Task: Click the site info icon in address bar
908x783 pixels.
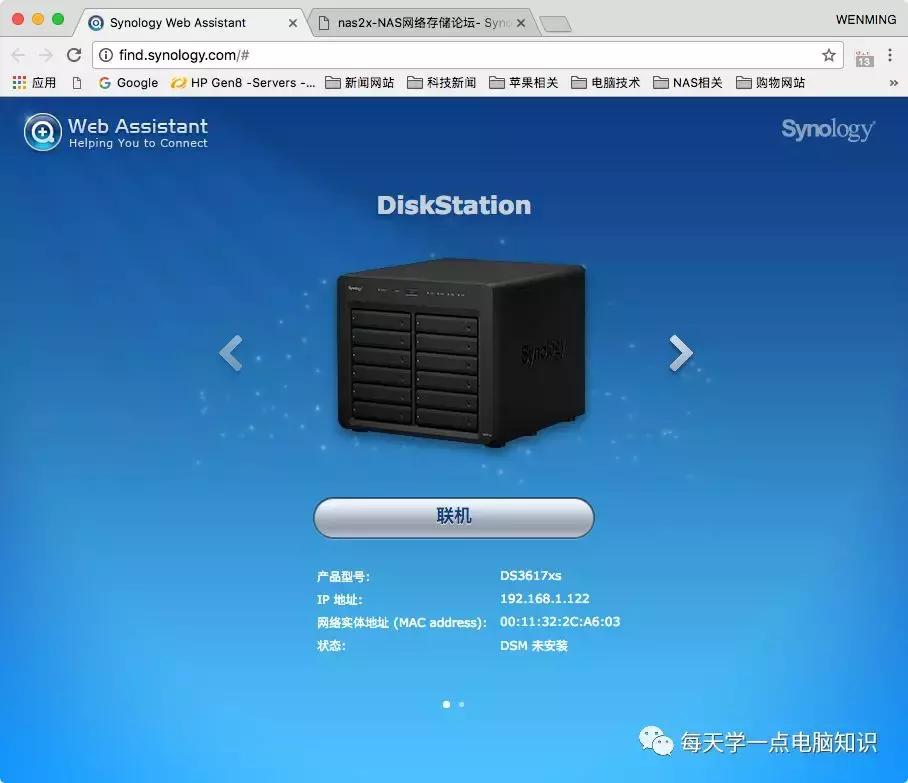Action: click(106, 56)
